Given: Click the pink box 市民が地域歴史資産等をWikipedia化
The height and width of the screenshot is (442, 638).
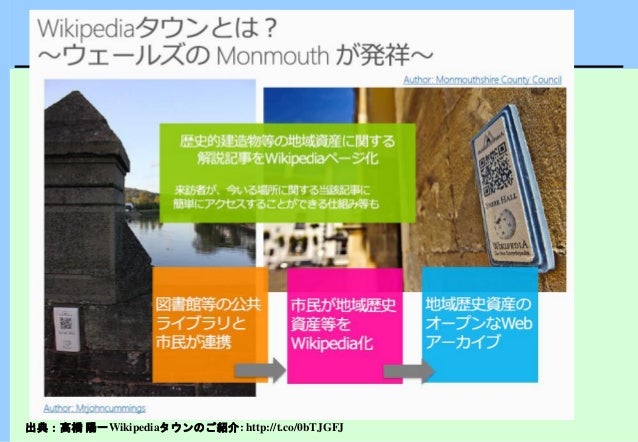Looking at the screenshot, I should 345,325.
